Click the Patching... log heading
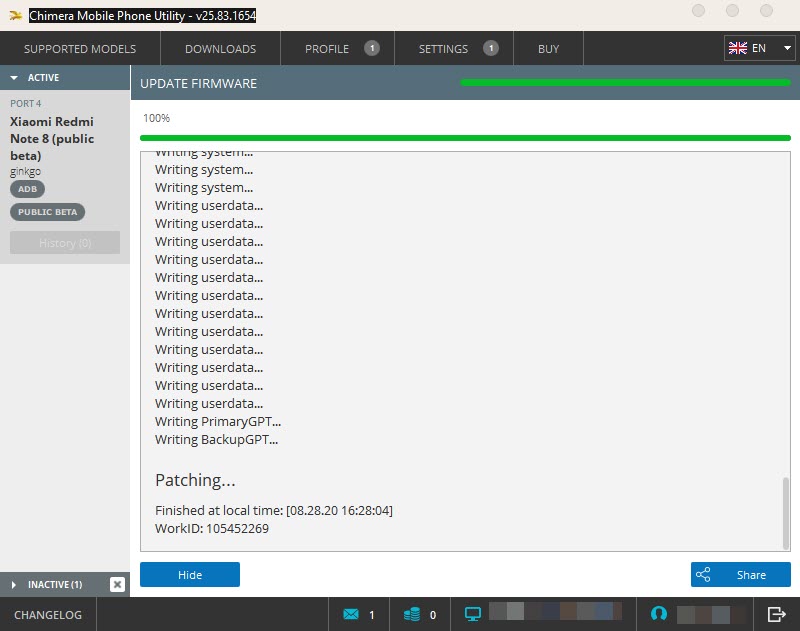 click(x=195, y=480)
